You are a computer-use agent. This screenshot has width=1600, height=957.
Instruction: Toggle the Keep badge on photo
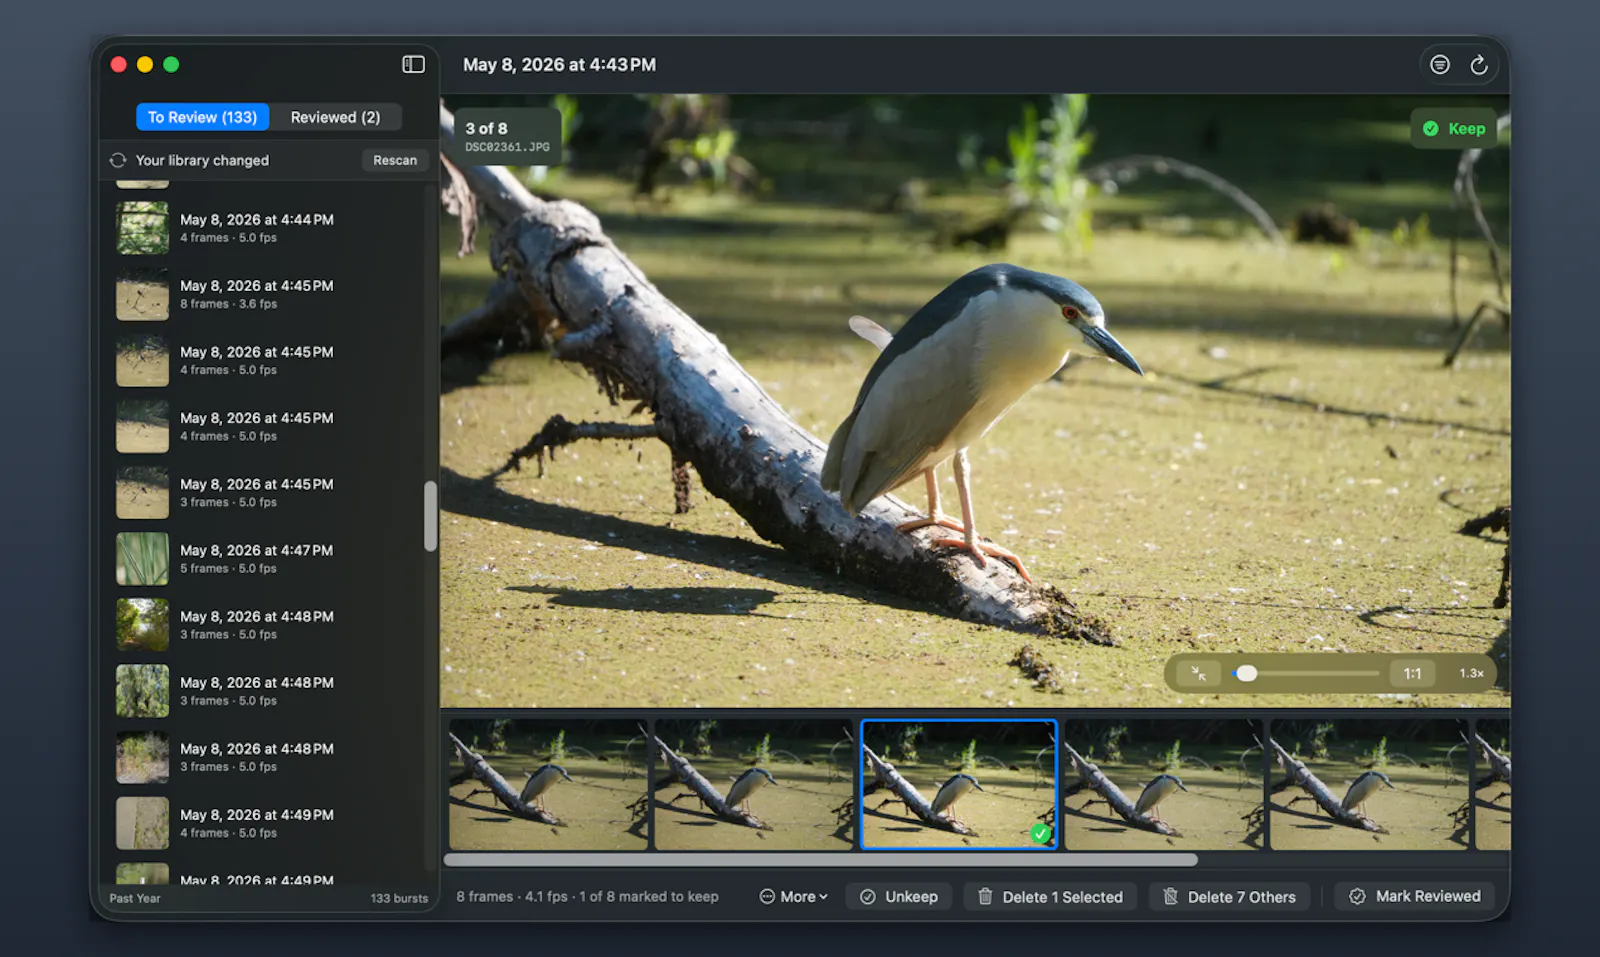pyautogui.click(x=1454, y=128)
